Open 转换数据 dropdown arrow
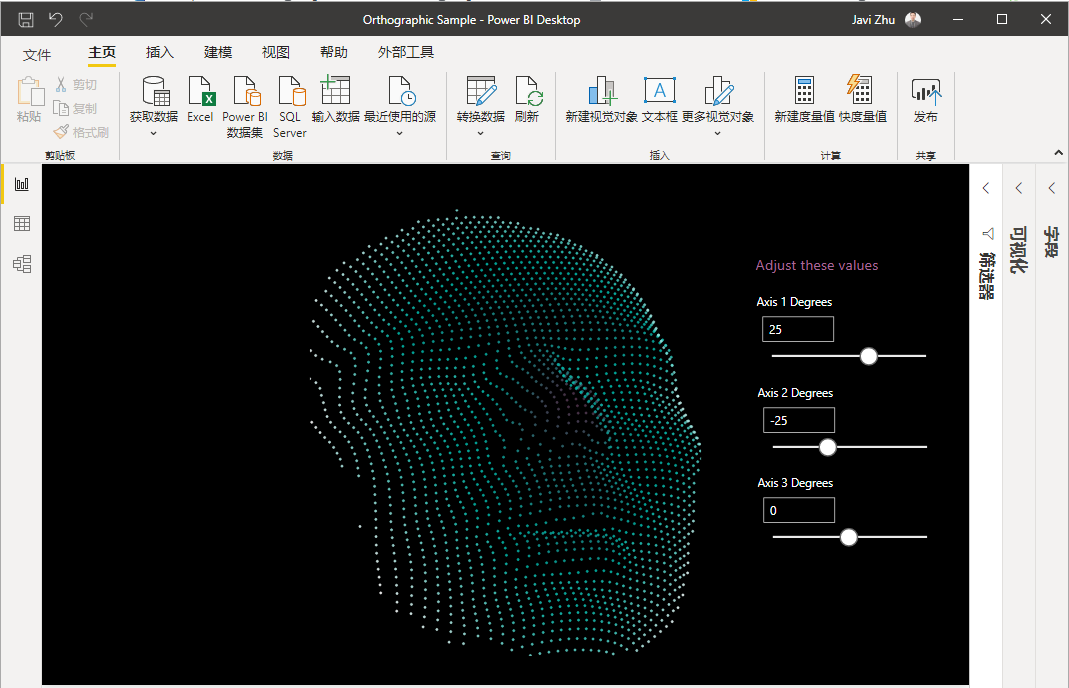This screenshot has height=688, width=1069. pos(481,134)
